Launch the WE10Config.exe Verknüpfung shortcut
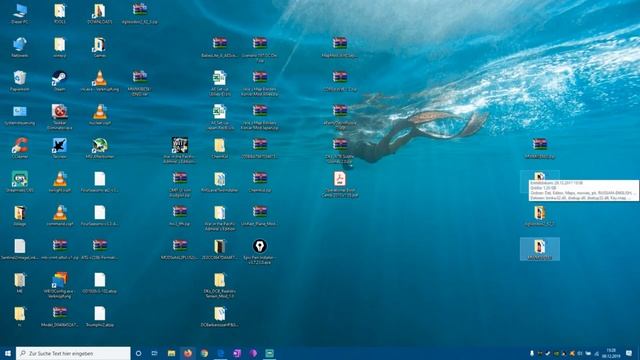The image size is (640, 360). 60,285
